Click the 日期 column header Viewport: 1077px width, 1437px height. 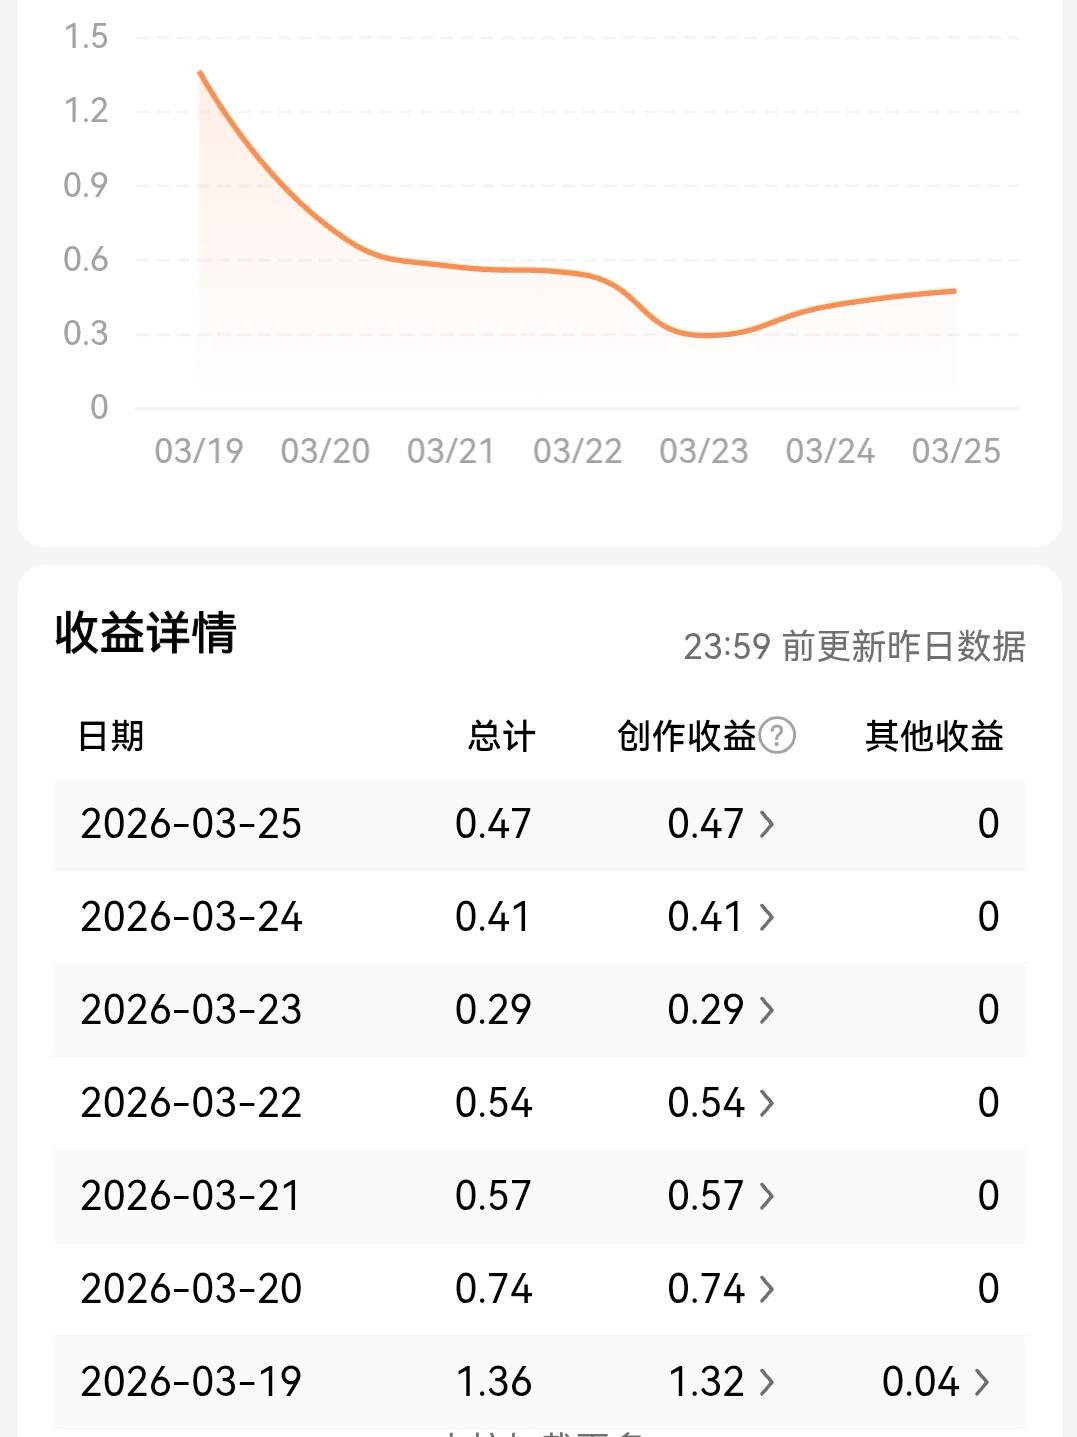tap(110, 735)
